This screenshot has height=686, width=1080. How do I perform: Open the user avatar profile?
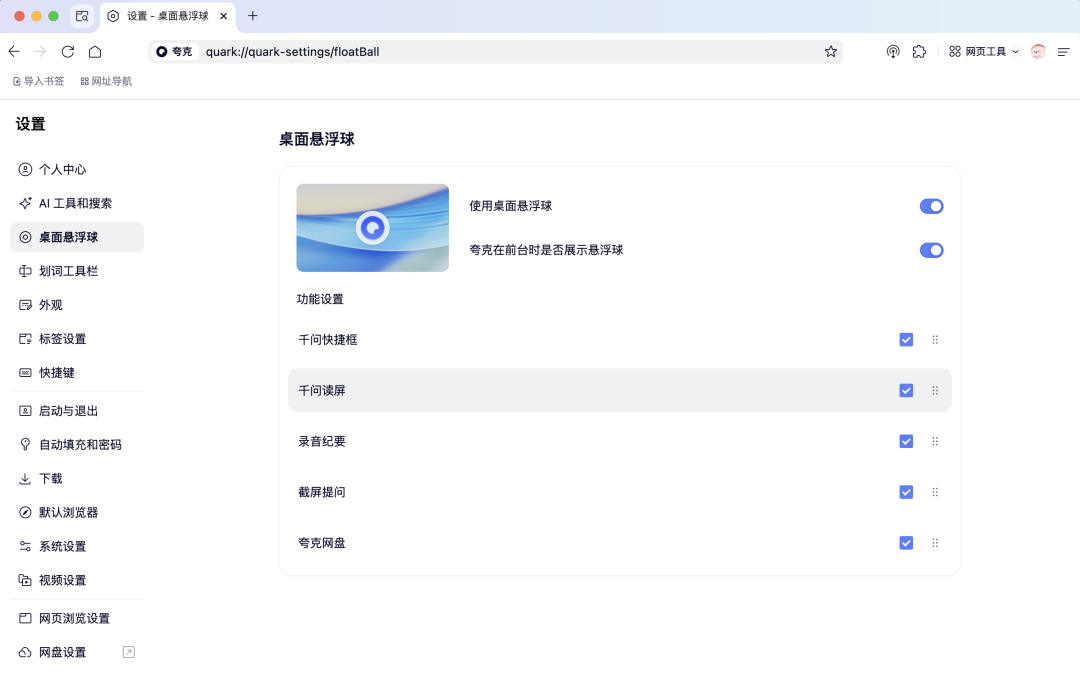[1038, 52]
